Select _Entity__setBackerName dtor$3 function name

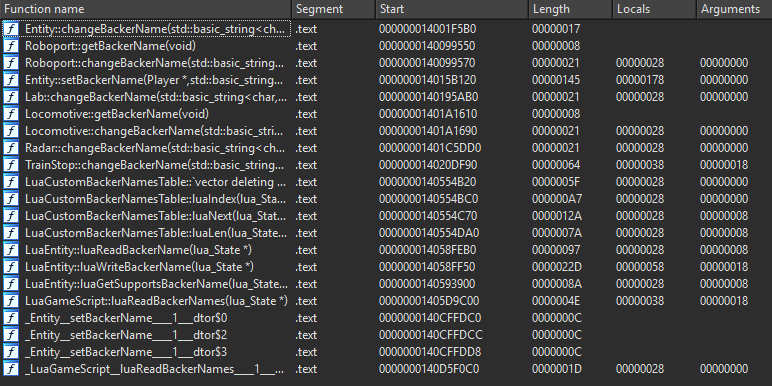(x=126, y=352)
